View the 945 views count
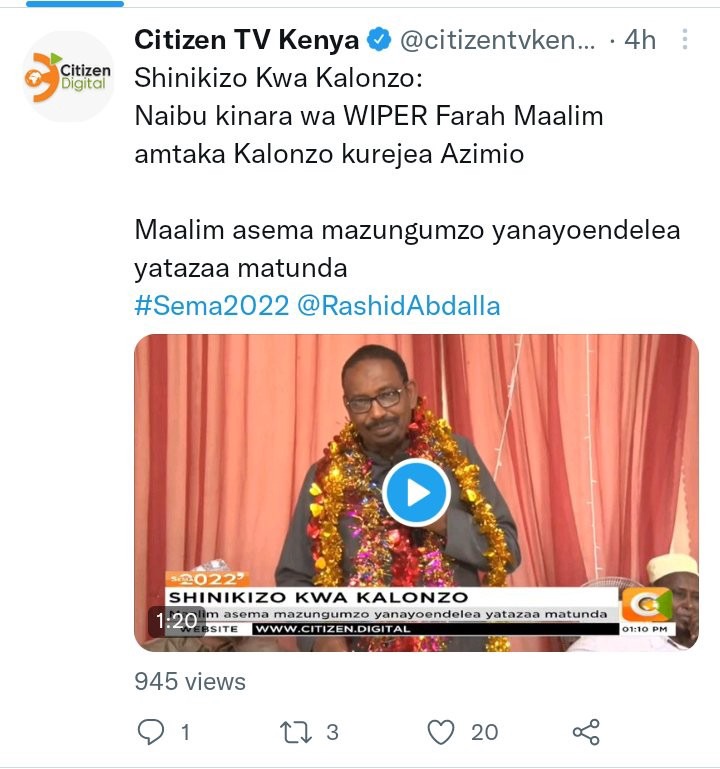This screenshot has width=720, height=769. coord(190,681)
